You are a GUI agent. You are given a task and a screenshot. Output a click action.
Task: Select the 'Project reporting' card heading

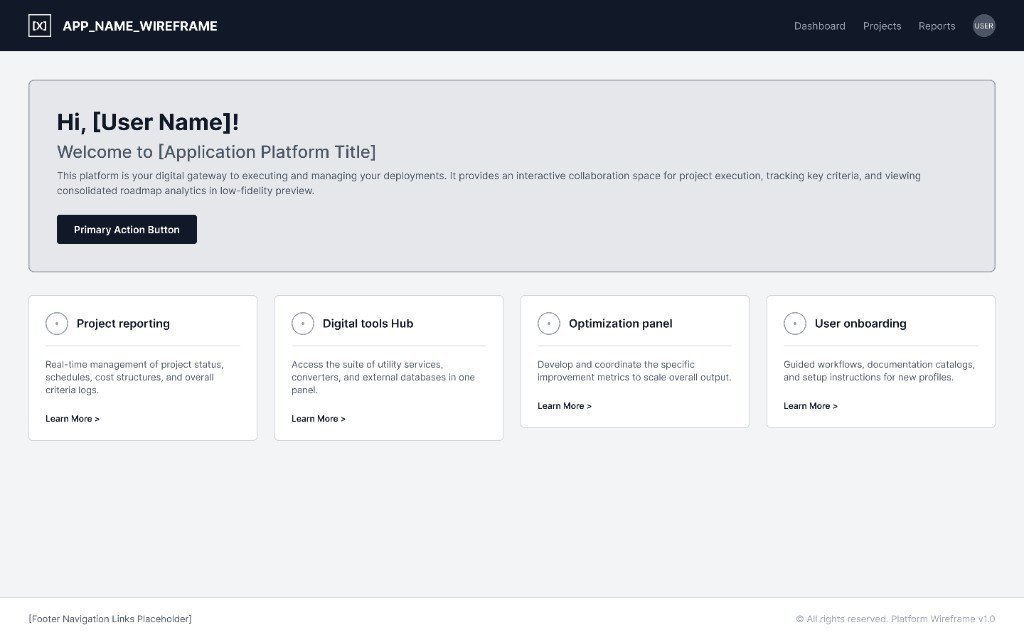click(x=123, y=323)
